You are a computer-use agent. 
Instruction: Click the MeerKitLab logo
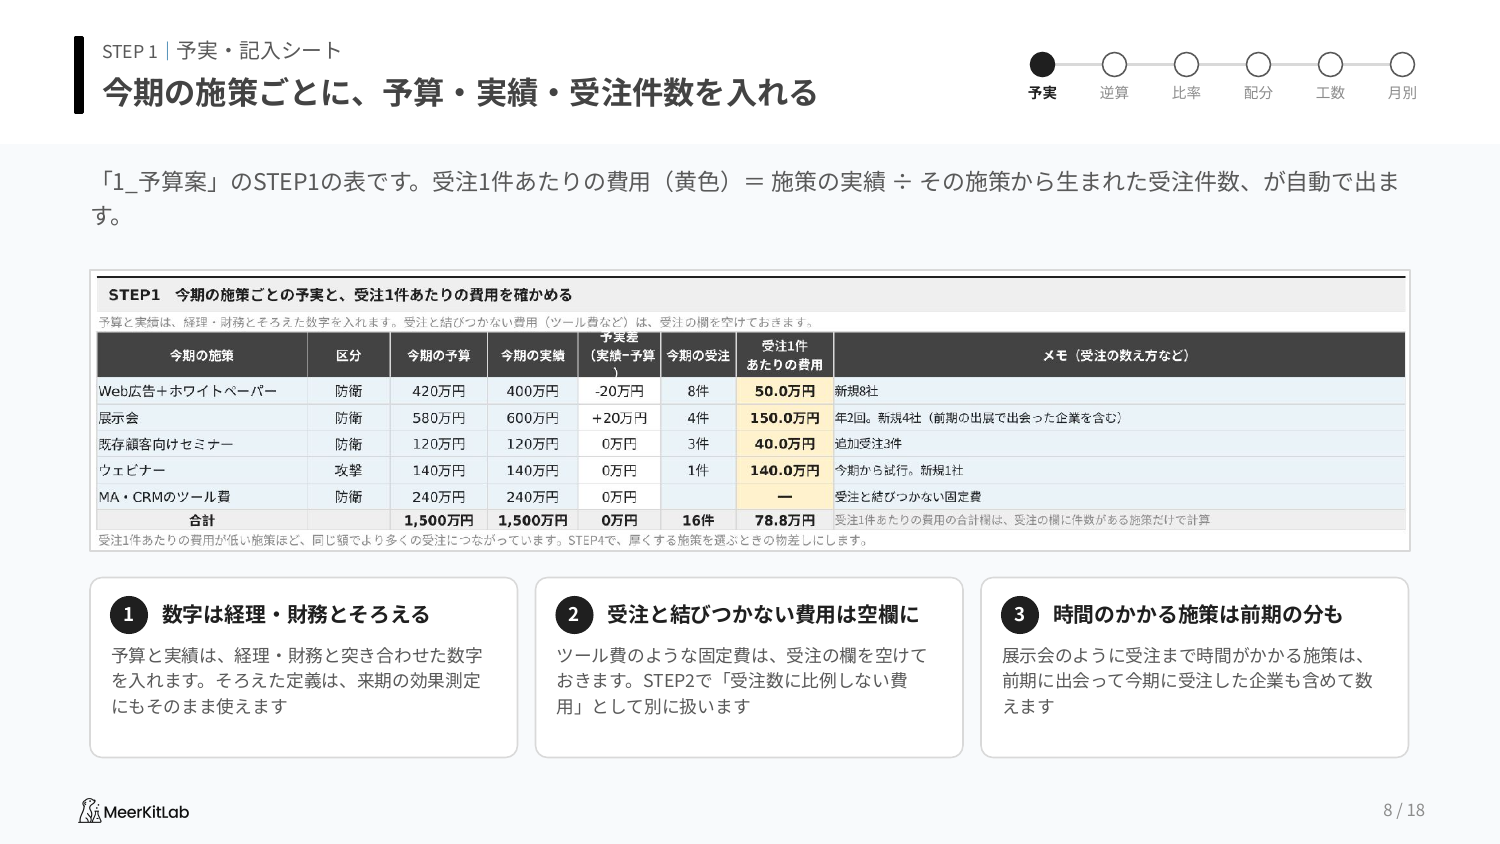pos(134,811)
